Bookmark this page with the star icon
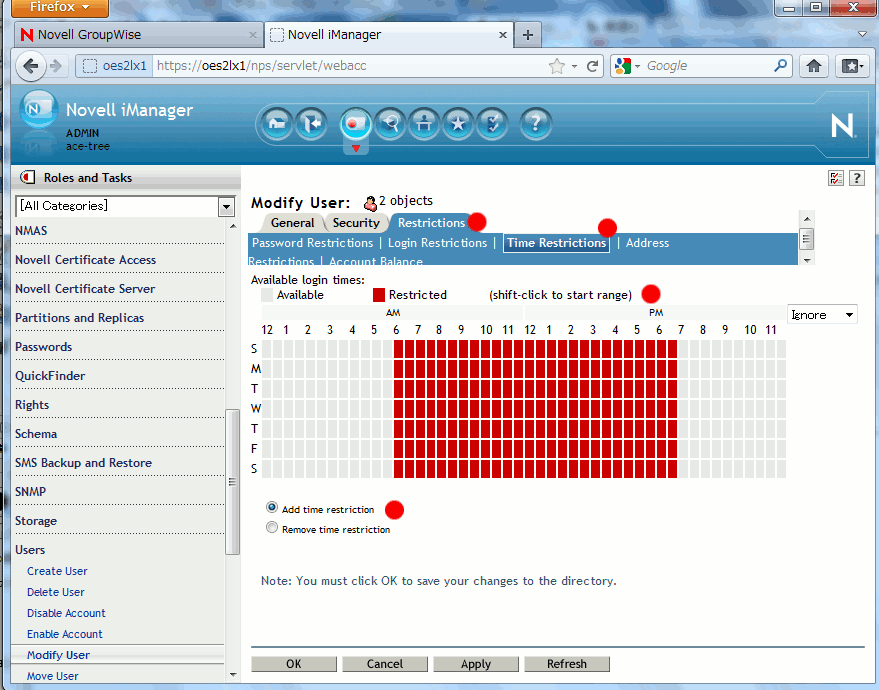The height and width of the screenshot is (690, 879). 557,66
